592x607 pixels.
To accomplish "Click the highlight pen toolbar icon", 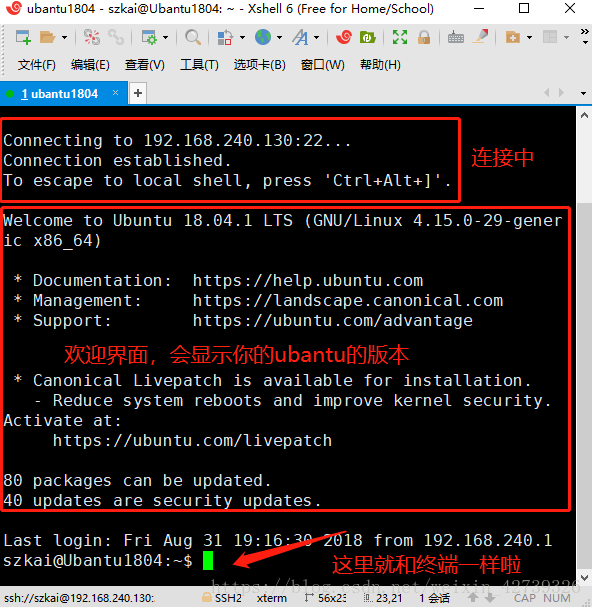I will coord(480,37).
